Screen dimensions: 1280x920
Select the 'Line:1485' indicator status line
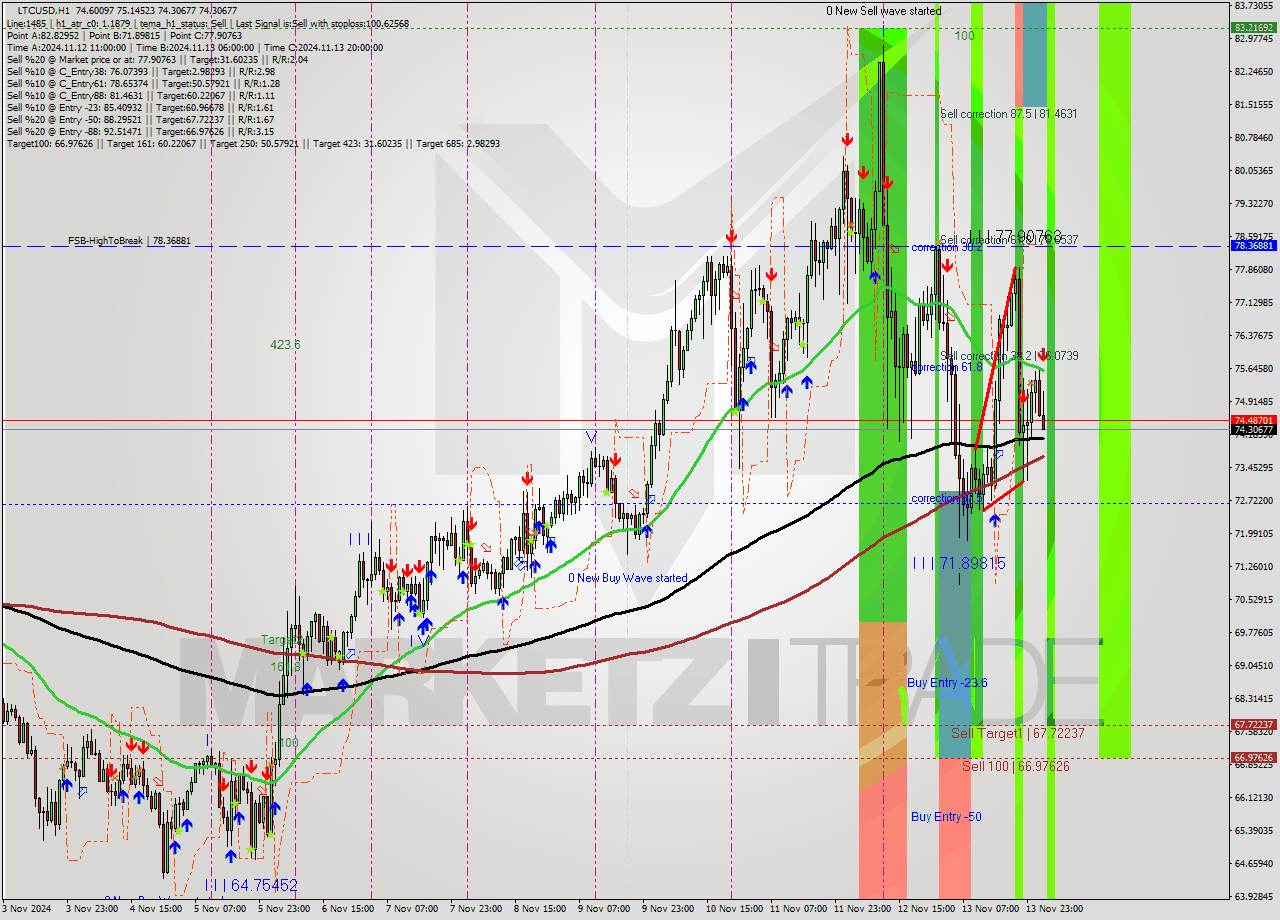click(207, 22)
